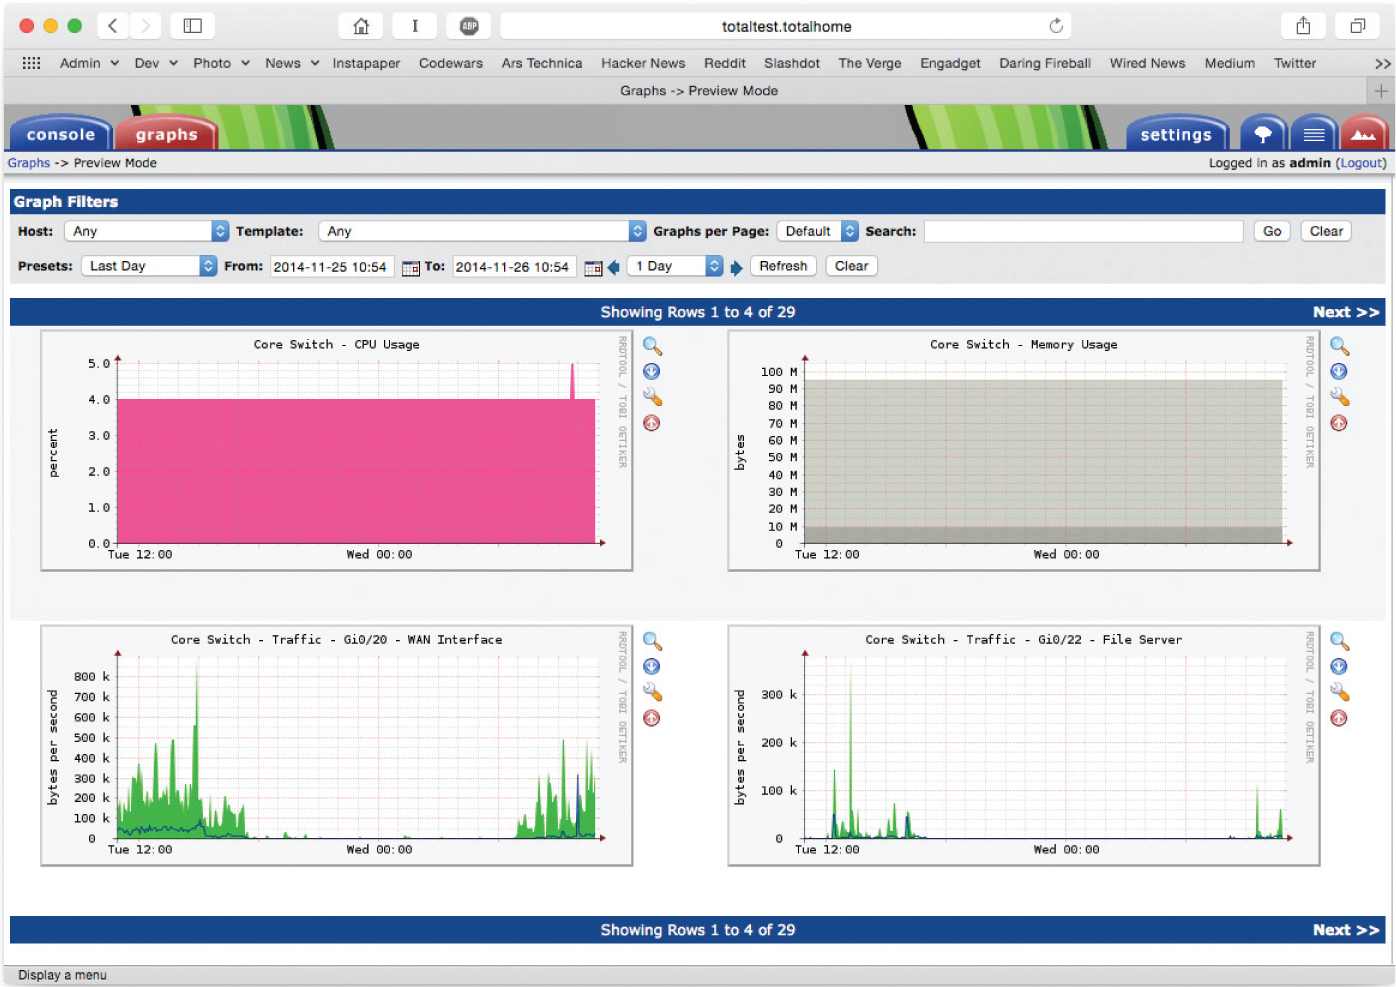
Task: Open graph management wrench for CPU Usage
Action: 652,397
